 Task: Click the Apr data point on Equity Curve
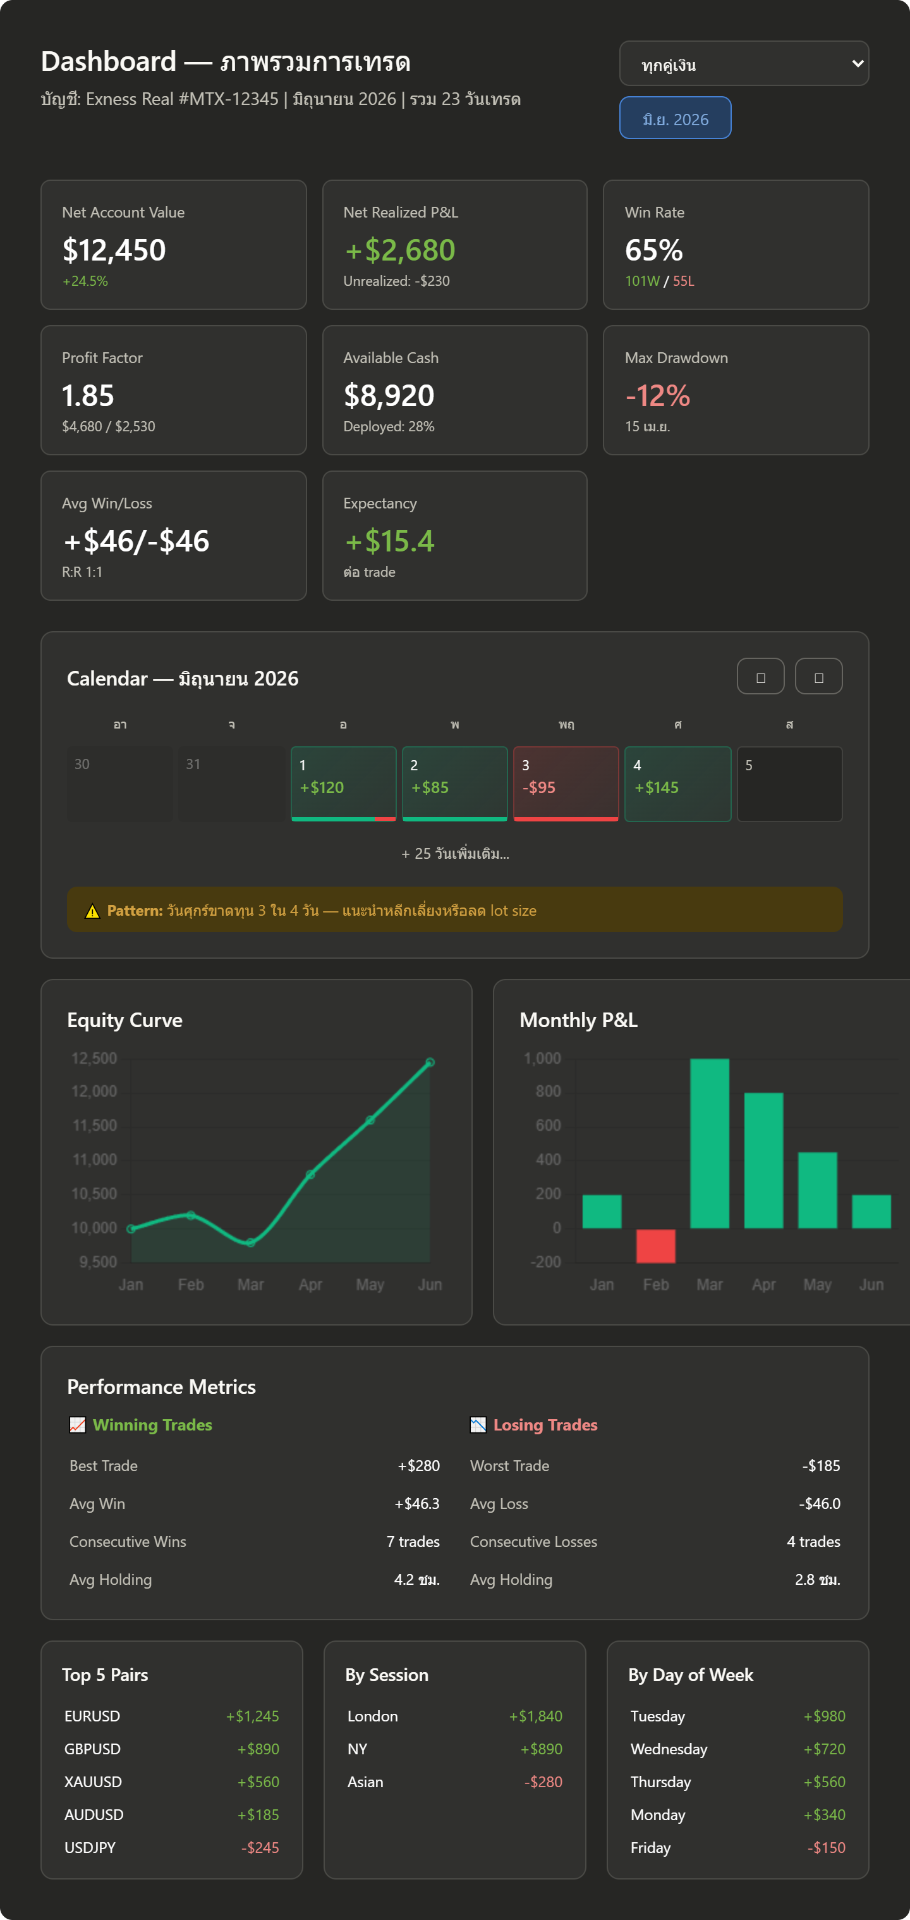pyautogui.click(x=310, y=1174)
